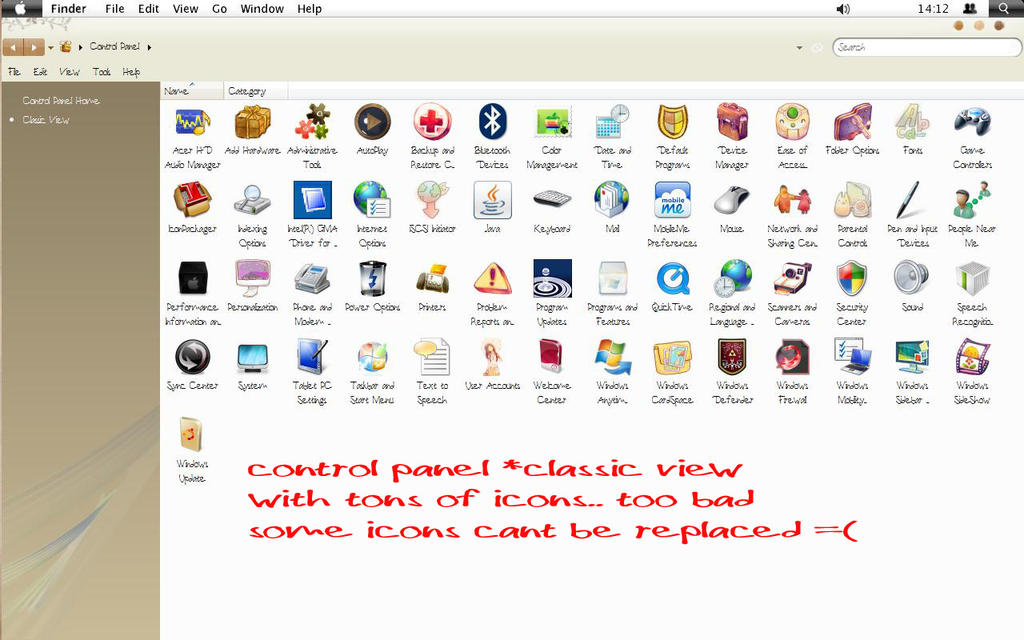Open Color Management icon

click(552, 122)
